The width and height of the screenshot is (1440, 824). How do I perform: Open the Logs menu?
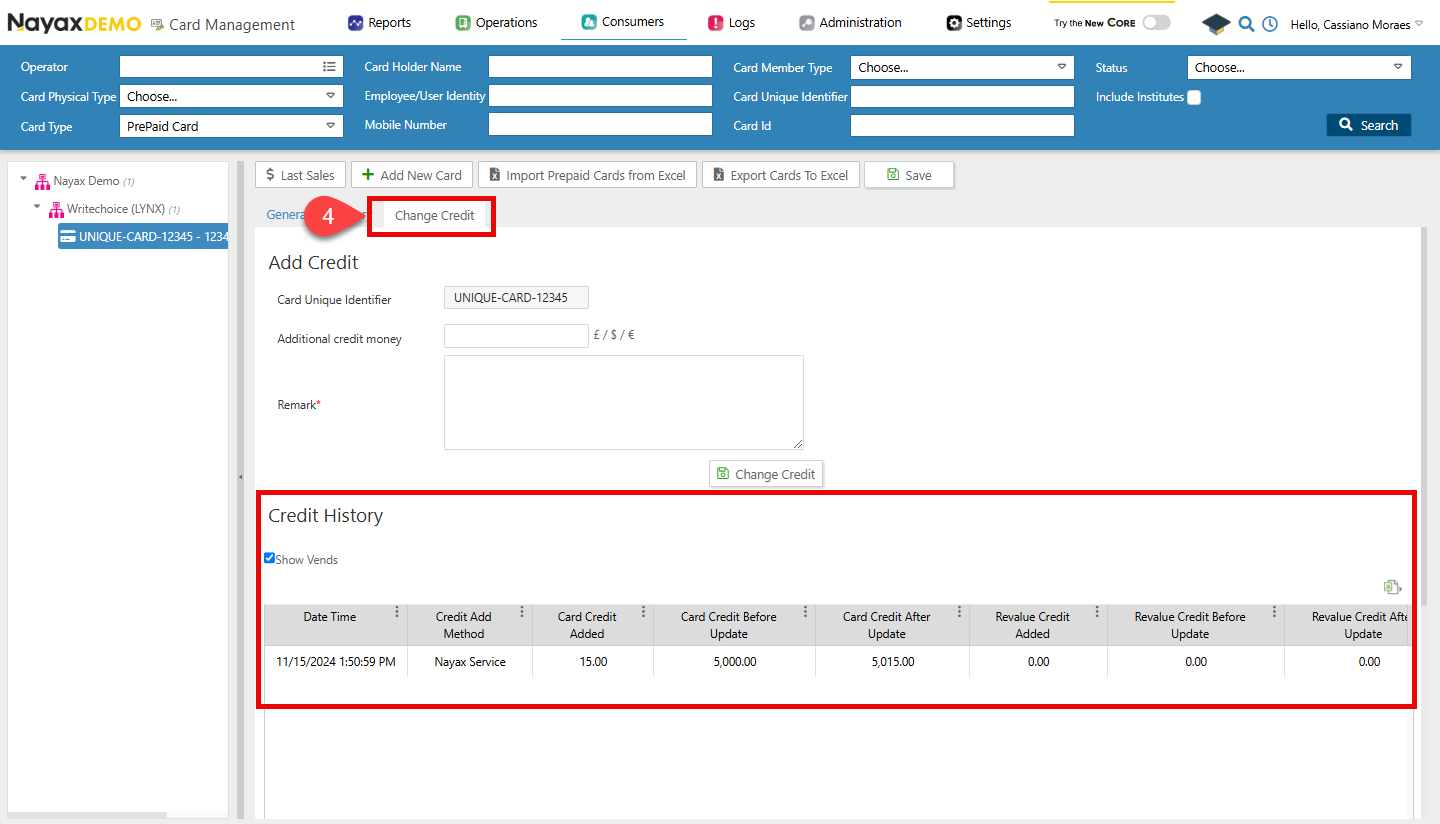(731, 22)
